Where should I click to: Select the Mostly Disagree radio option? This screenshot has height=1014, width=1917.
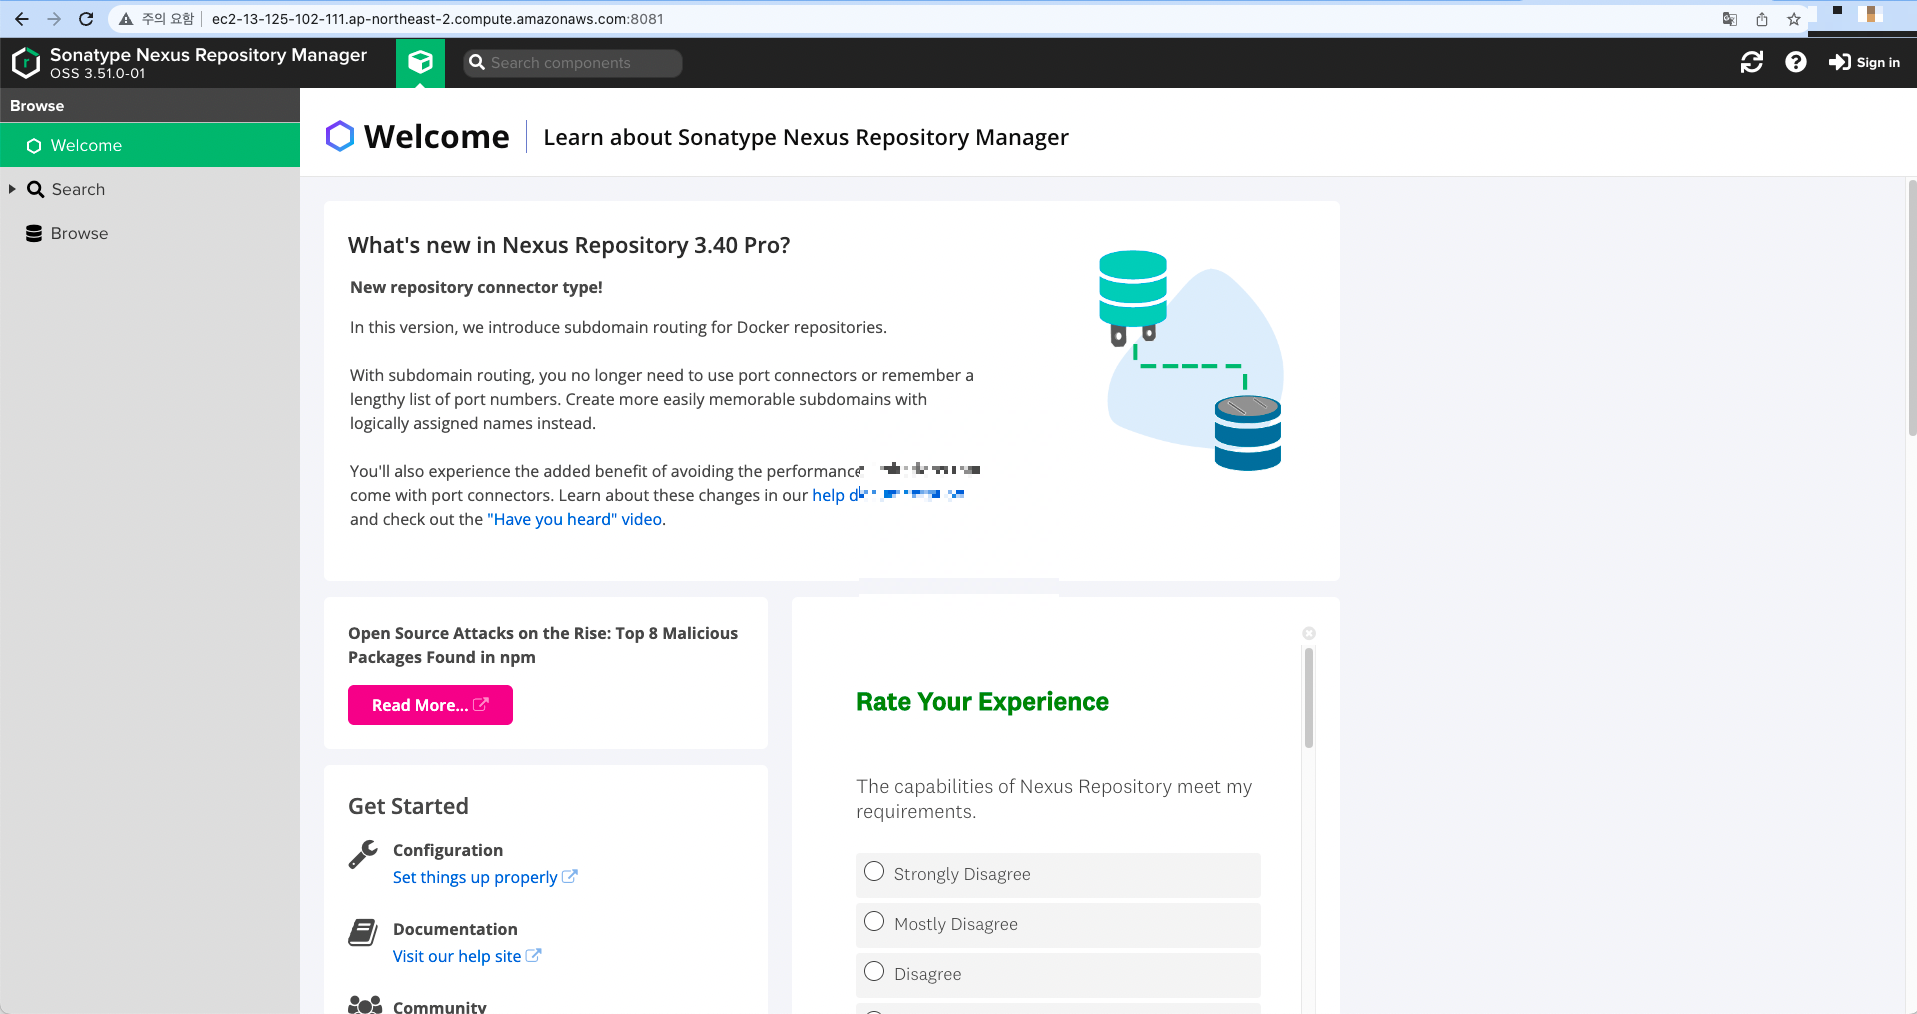point(874,921)
